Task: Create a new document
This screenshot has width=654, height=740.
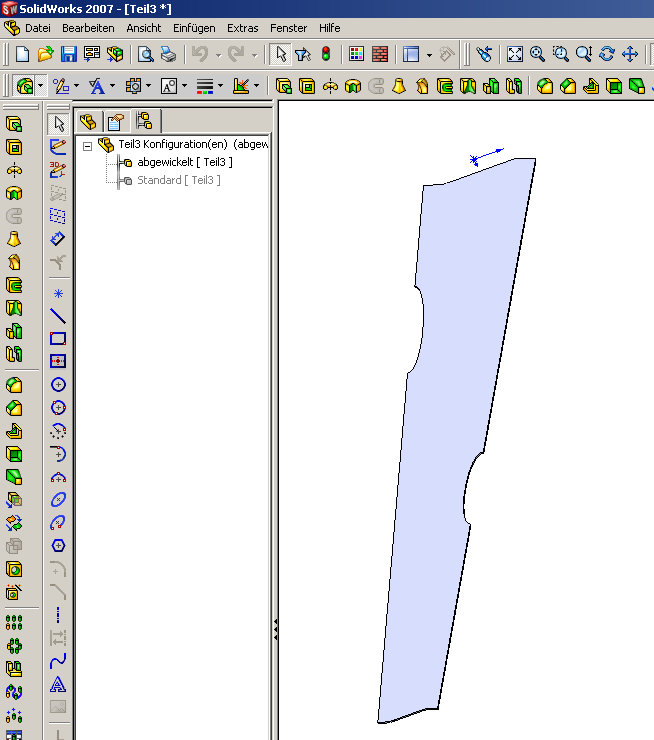Action: [x=22, y=54]
